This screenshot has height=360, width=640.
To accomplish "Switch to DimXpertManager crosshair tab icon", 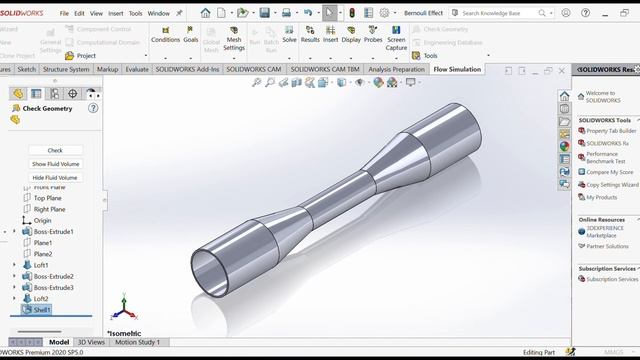I will pos(73,94).
